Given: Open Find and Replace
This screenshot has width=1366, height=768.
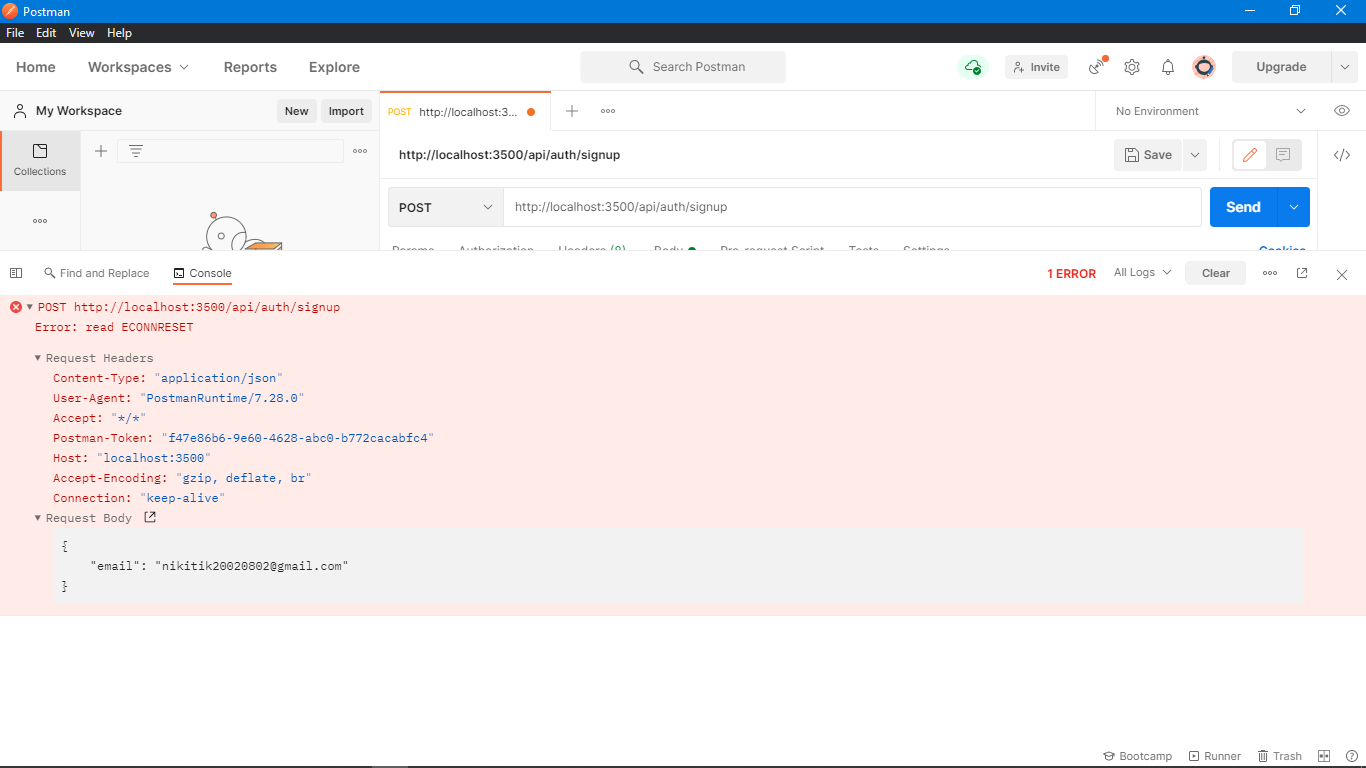Looking at the screenshot, I should click(x=97, y=273).
